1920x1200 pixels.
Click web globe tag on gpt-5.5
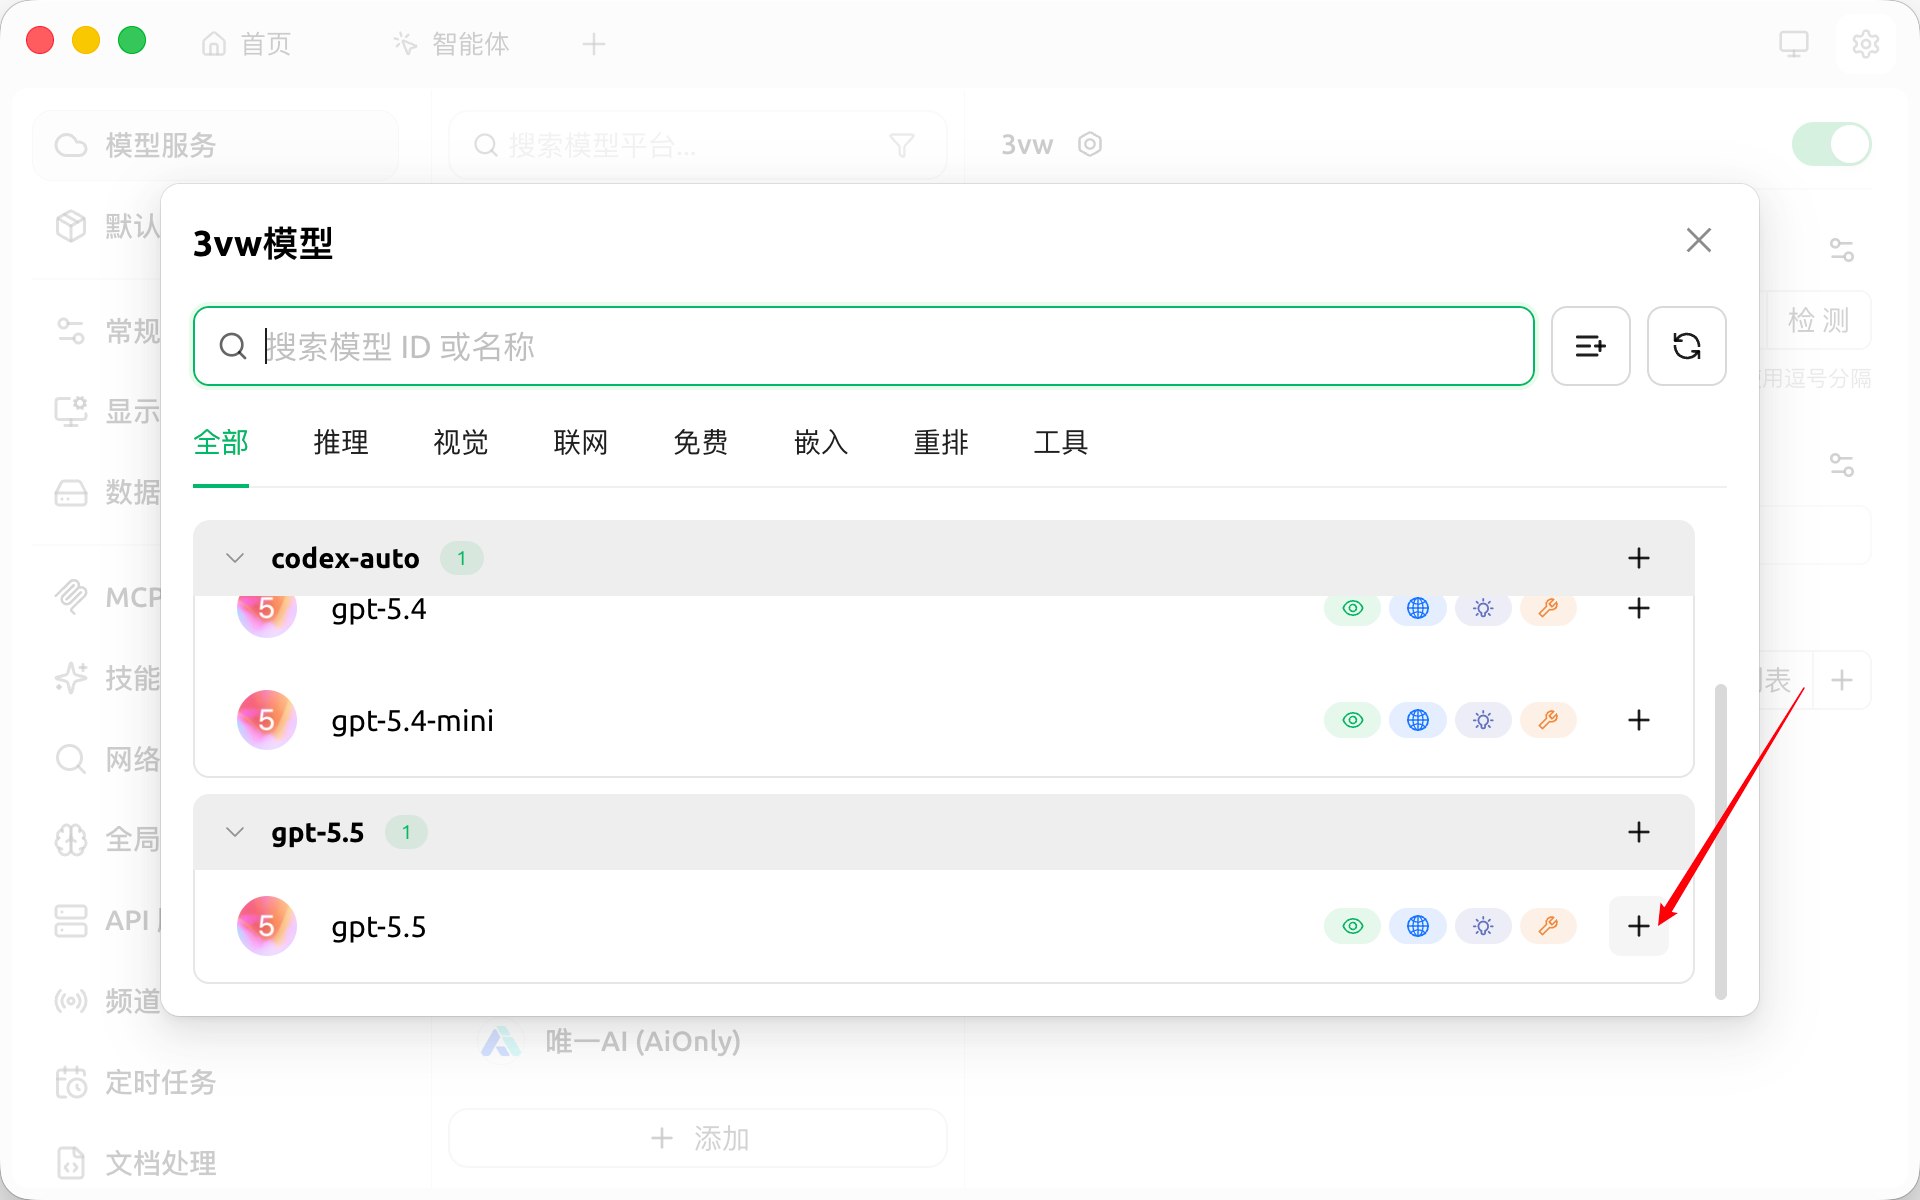click(x=1417, y=926)
